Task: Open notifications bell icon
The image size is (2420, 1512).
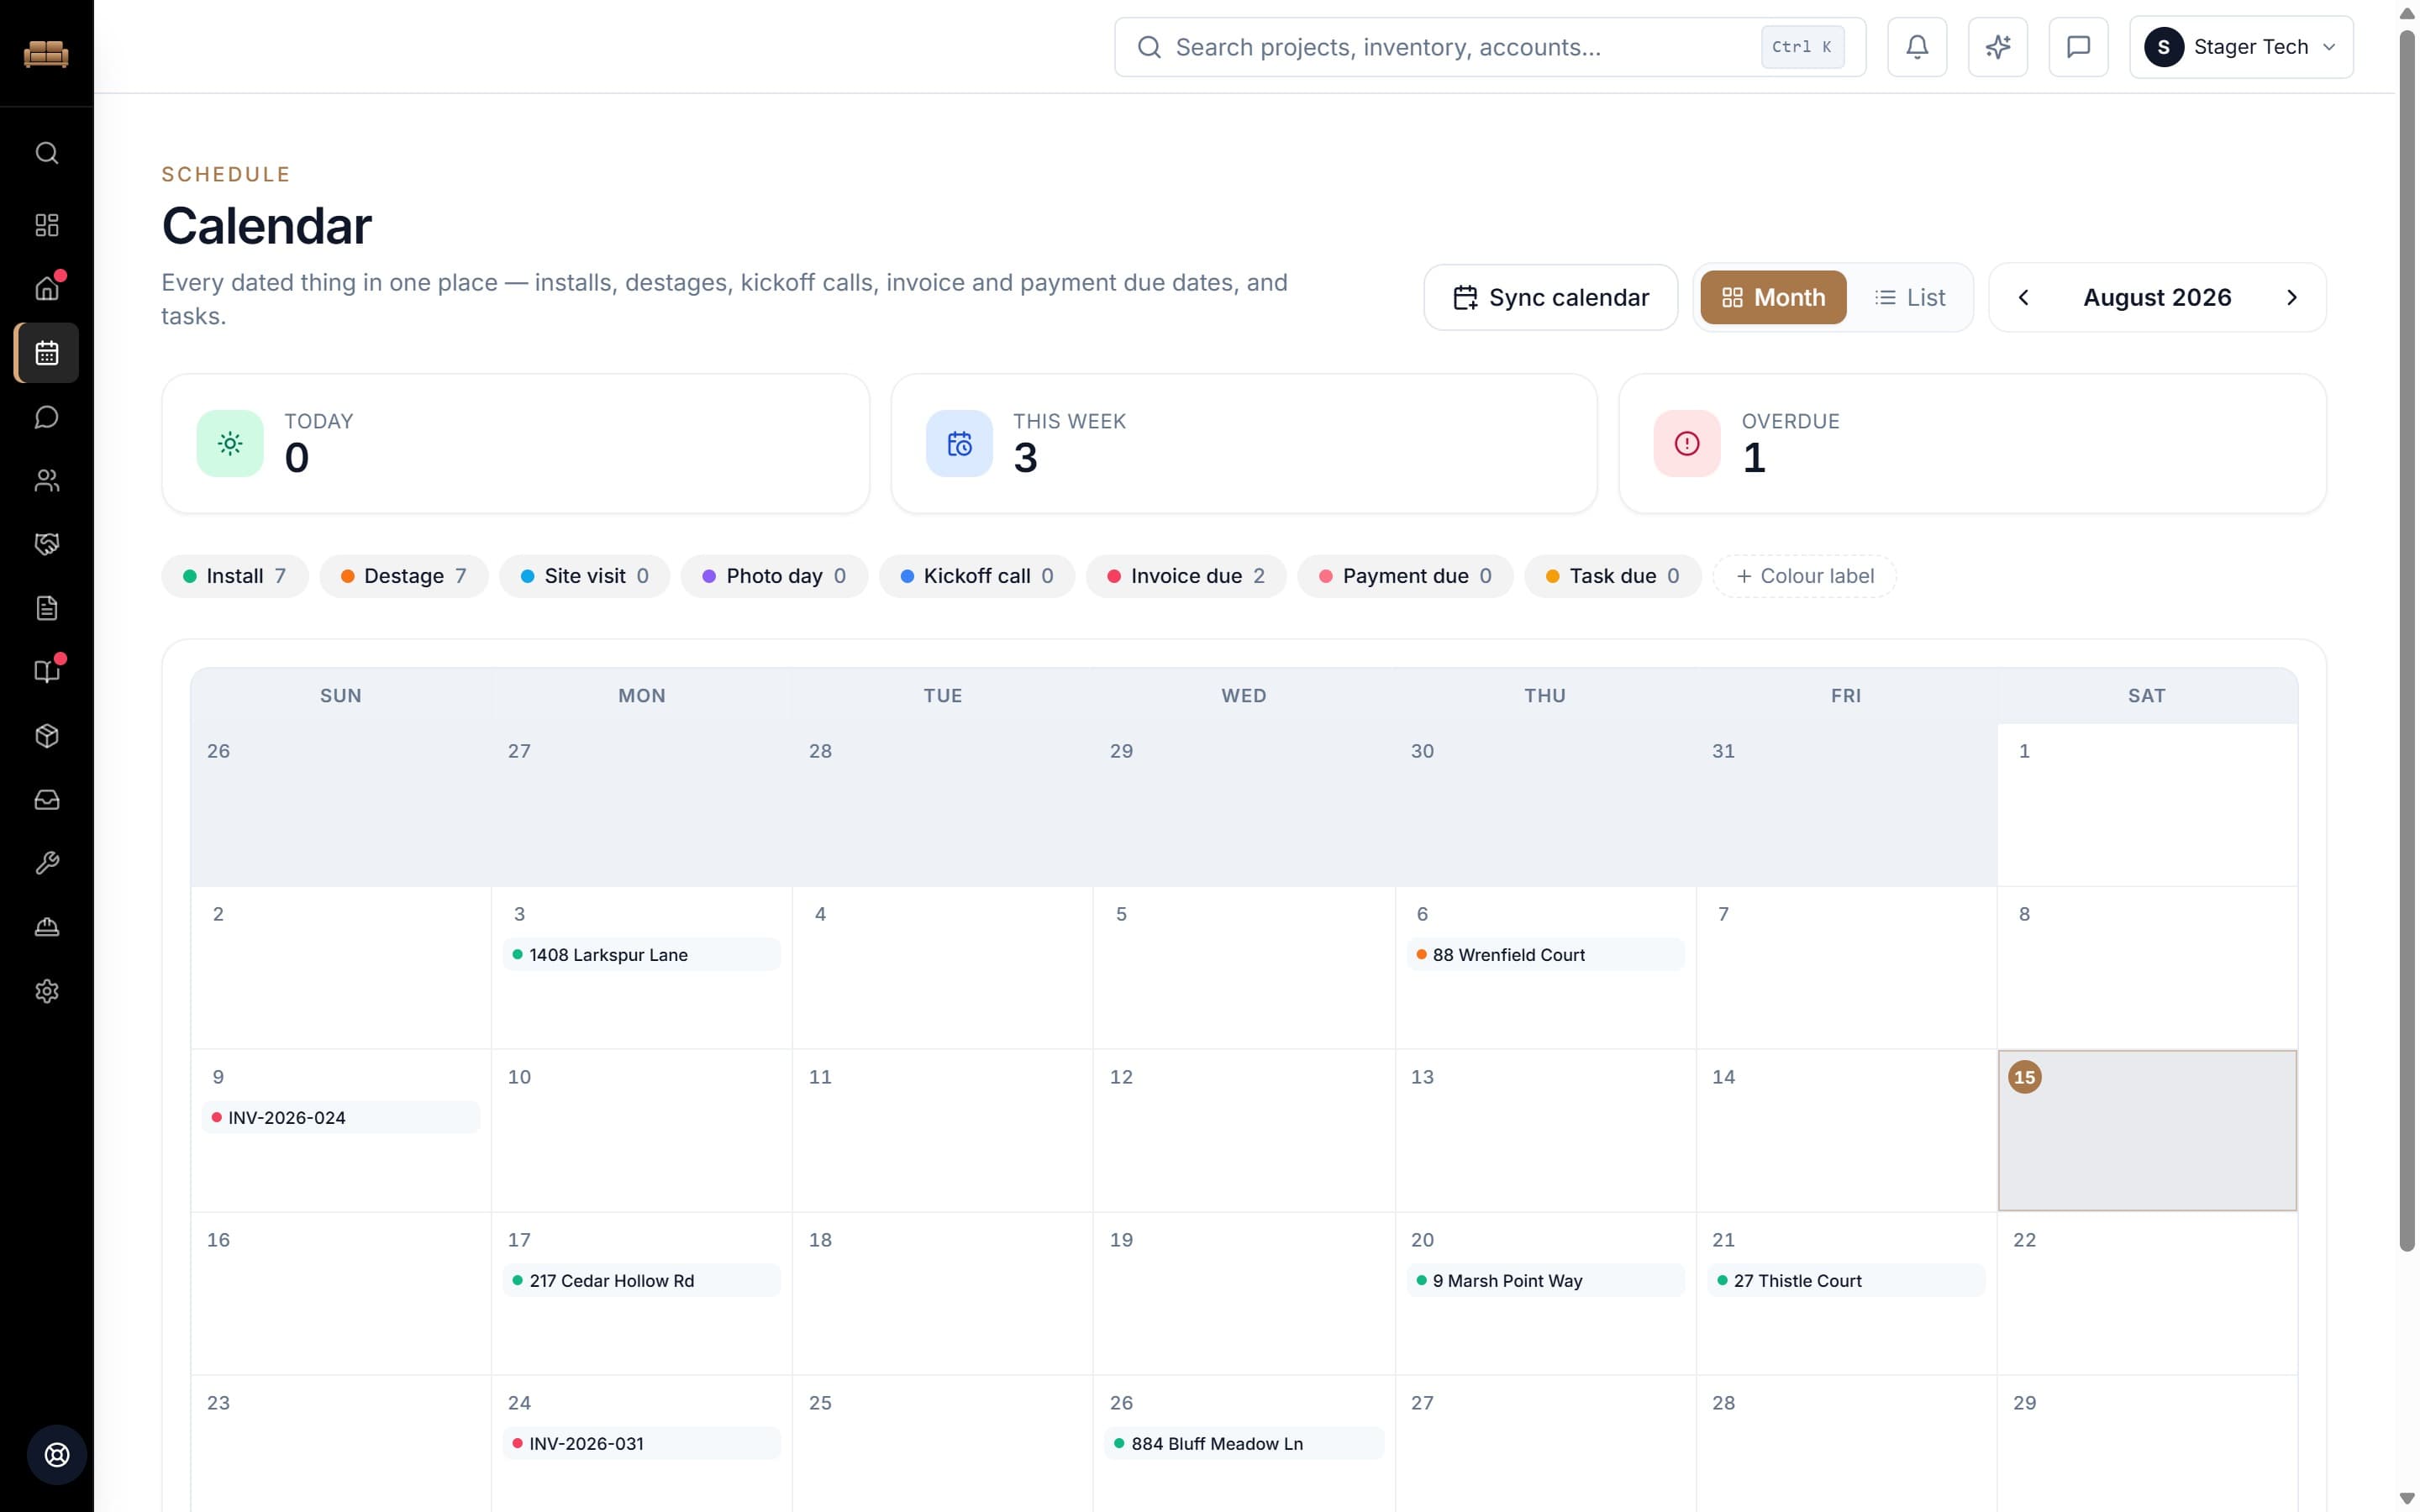Action: [1916, 47]
